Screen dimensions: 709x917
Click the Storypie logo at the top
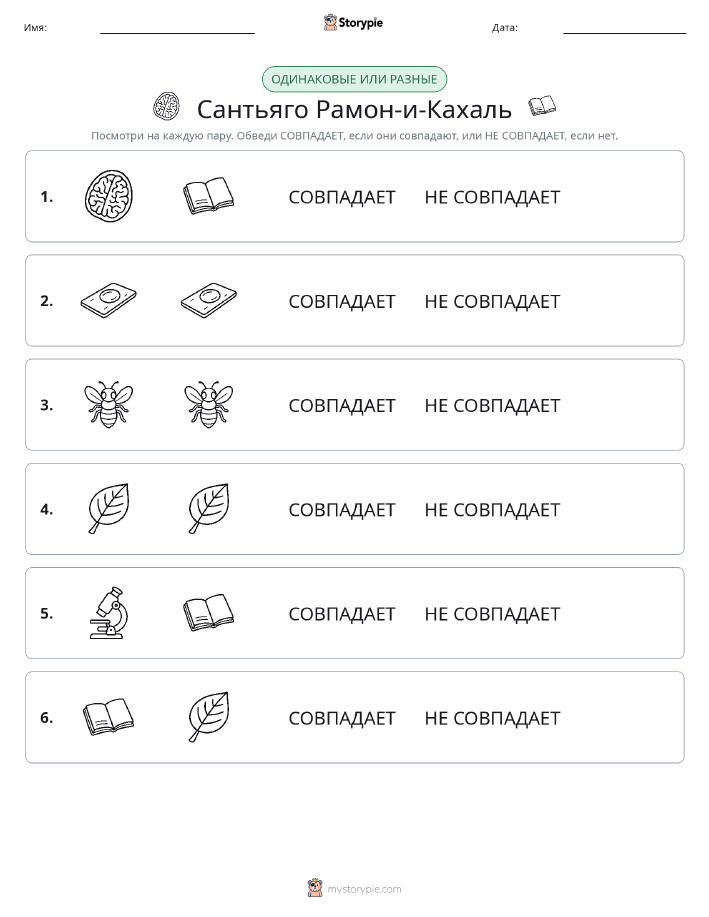click(353, 23)
